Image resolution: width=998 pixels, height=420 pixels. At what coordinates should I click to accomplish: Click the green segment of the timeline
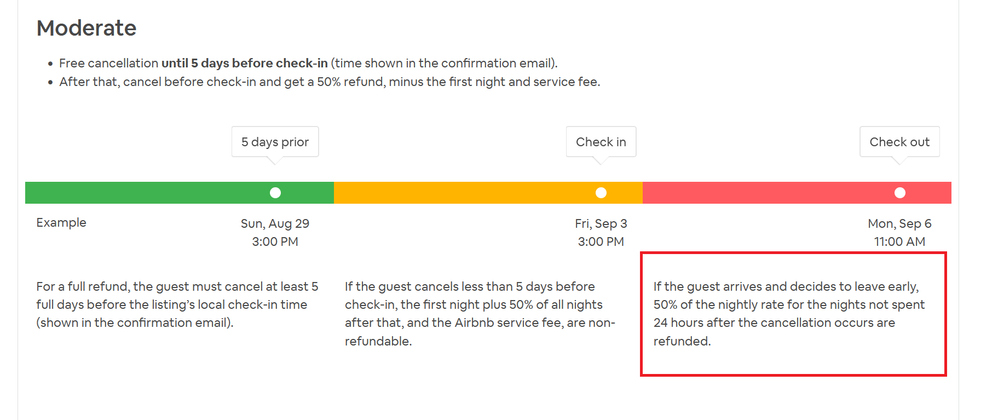click(150, 193)
